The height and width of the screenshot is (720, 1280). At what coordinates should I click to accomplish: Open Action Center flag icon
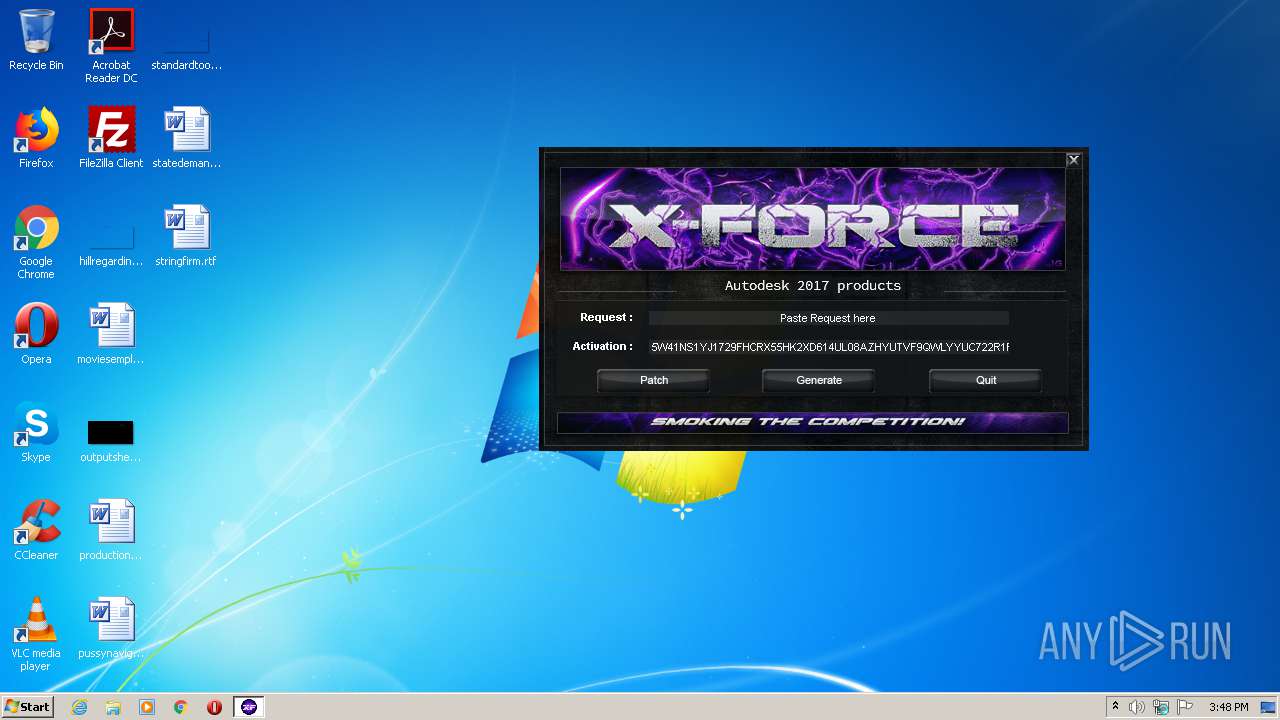1185,707
